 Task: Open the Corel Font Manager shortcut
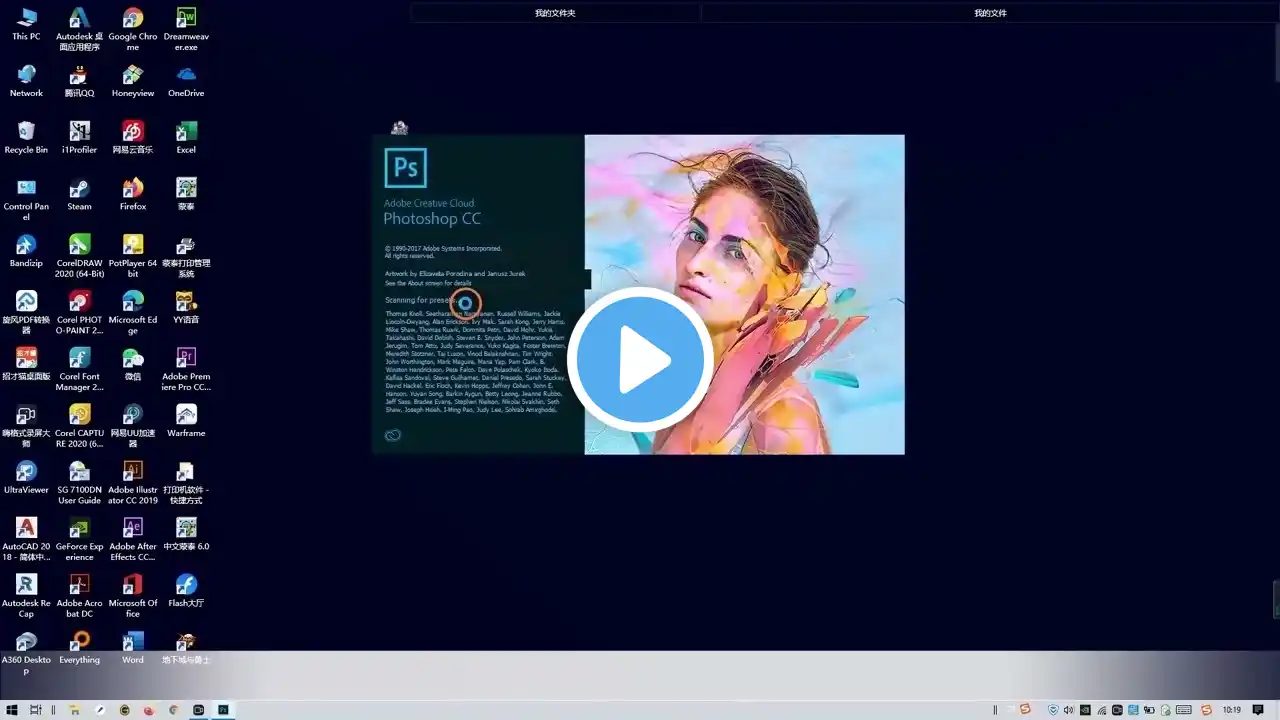[79, 369]
